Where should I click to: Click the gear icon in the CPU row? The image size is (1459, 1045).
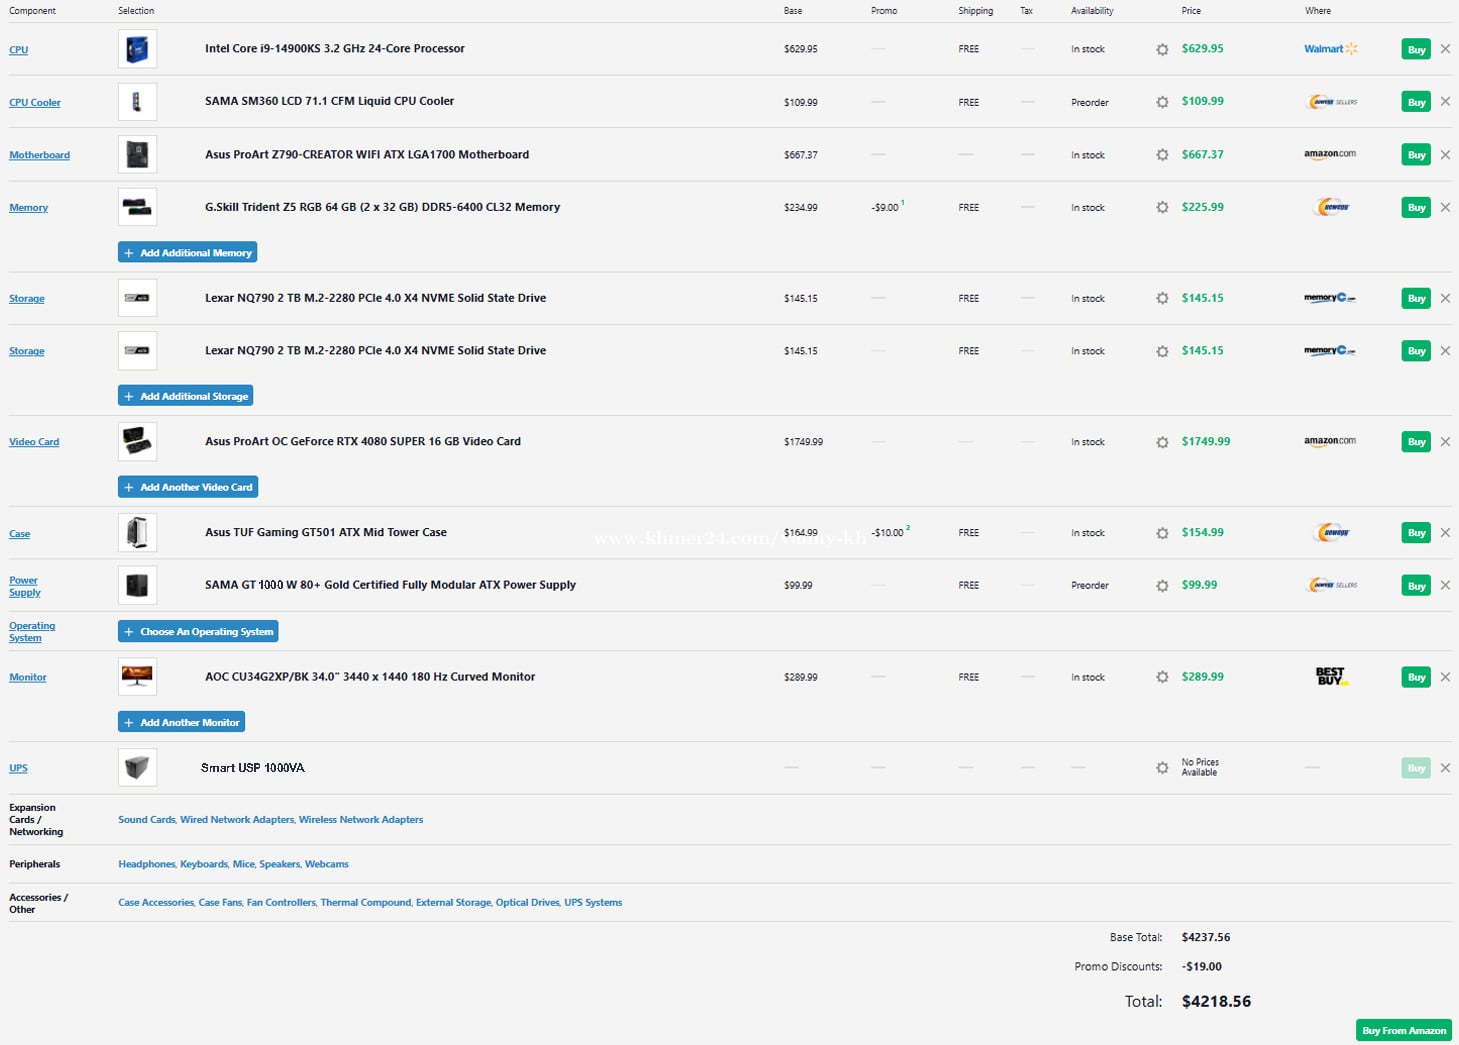coord(1162,49)
